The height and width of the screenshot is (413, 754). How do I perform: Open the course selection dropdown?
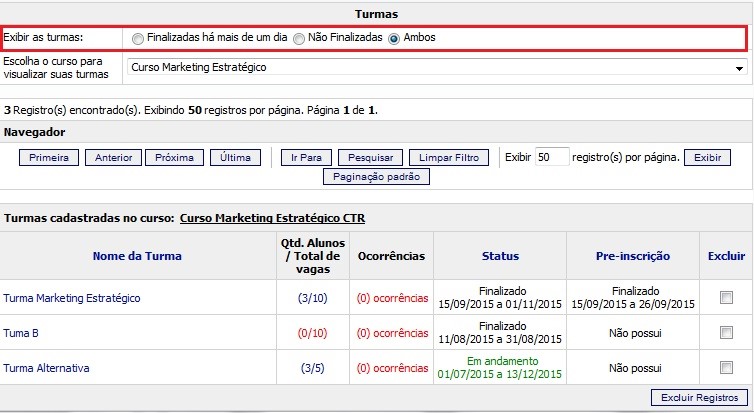[x=438, y=68]
